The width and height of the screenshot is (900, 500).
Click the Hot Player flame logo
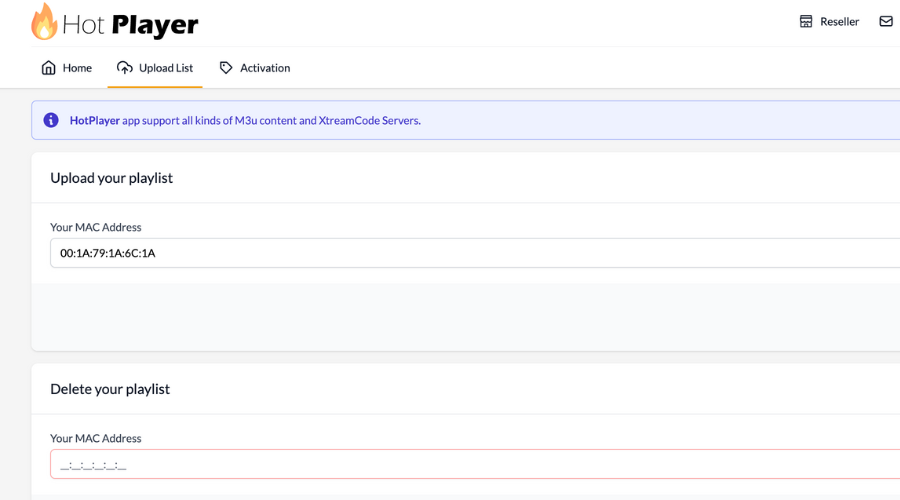44,22
